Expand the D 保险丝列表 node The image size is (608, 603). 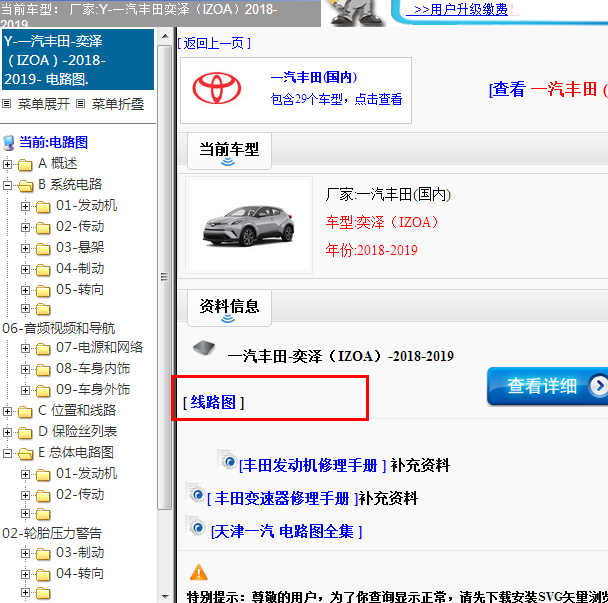(x=7, y=432)
